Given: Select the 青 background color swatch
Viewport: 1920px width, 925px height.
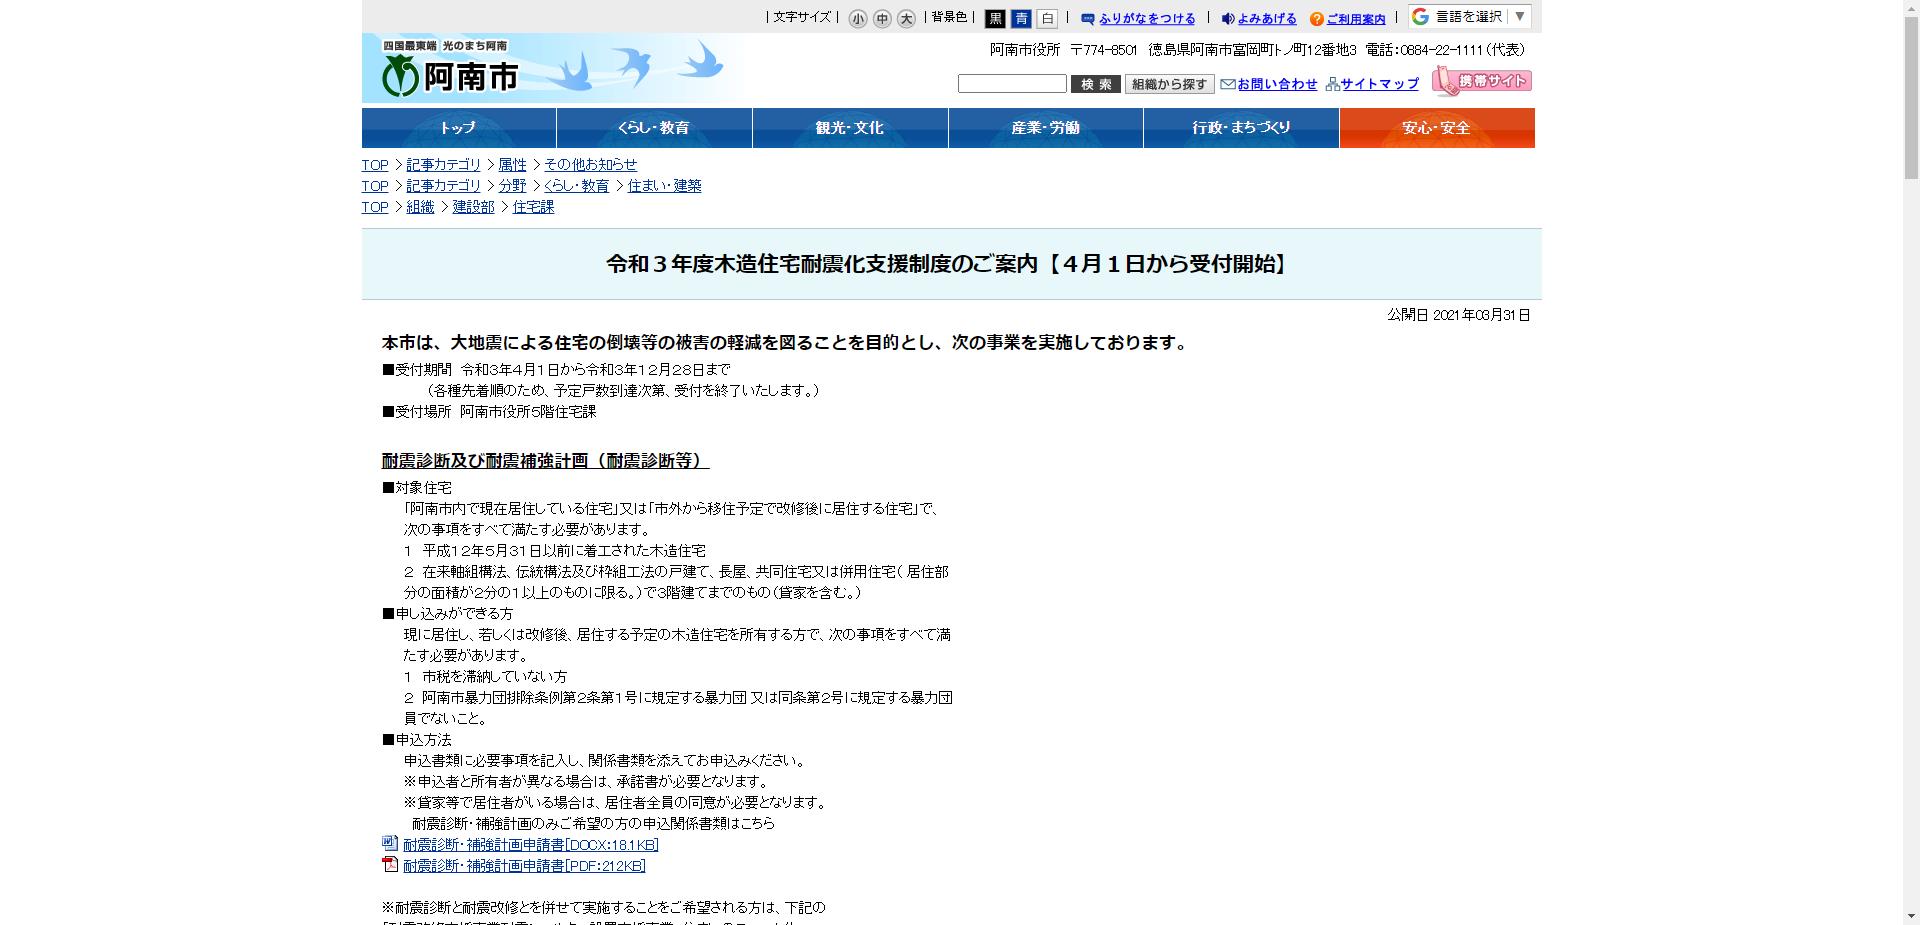Looking at the screenshot, I should 1022,17.
